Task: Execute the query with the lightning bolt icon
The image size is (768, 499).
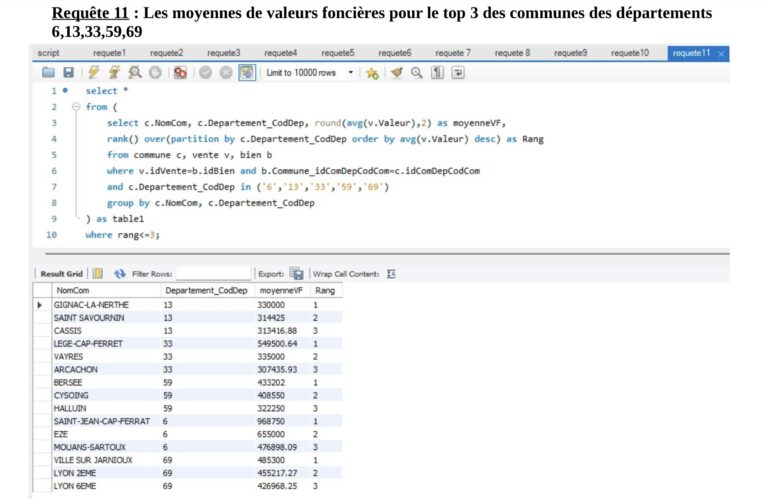Action: point(94,72)
